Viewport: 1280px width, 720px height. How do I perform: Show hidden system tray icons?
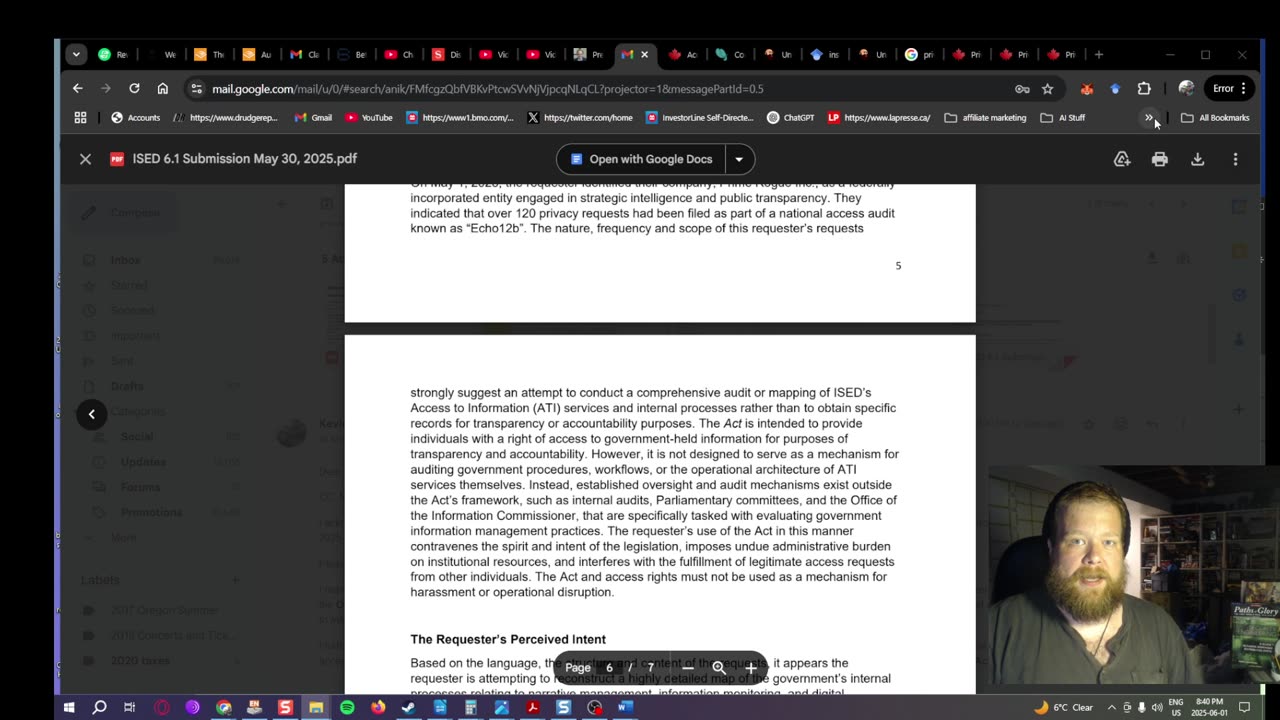1112,707
